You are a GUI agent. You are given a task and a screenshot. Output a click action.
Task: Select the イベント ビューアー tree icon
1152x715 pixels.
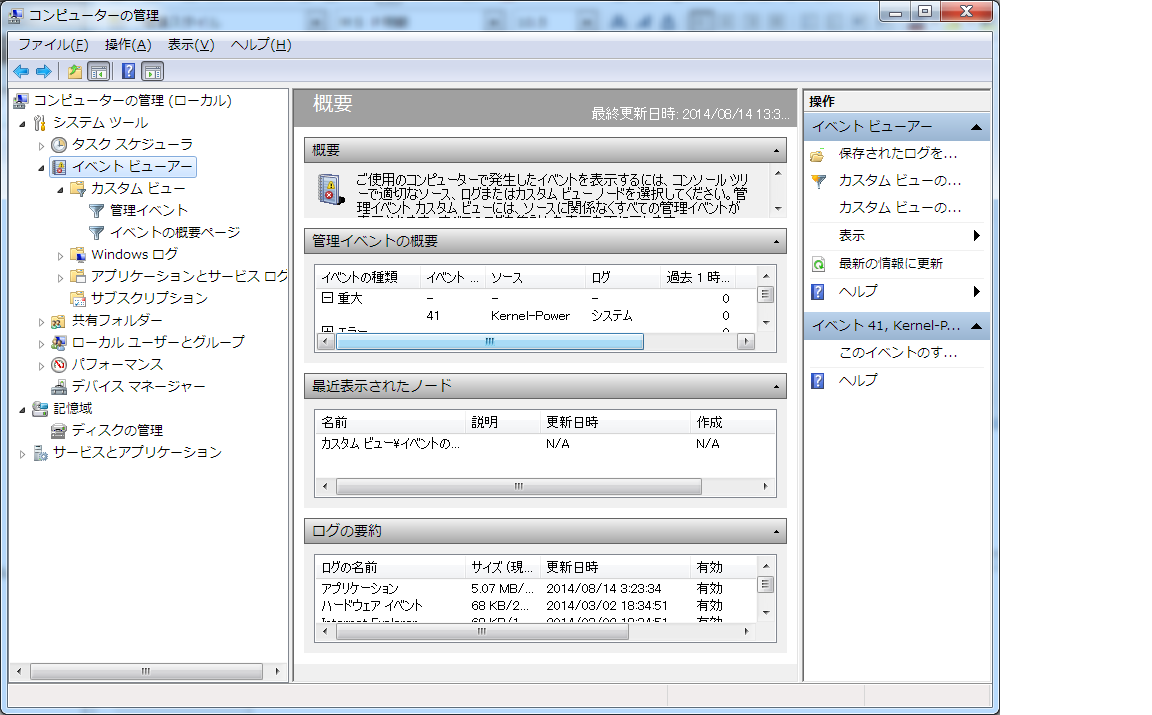tap(60, 167)
